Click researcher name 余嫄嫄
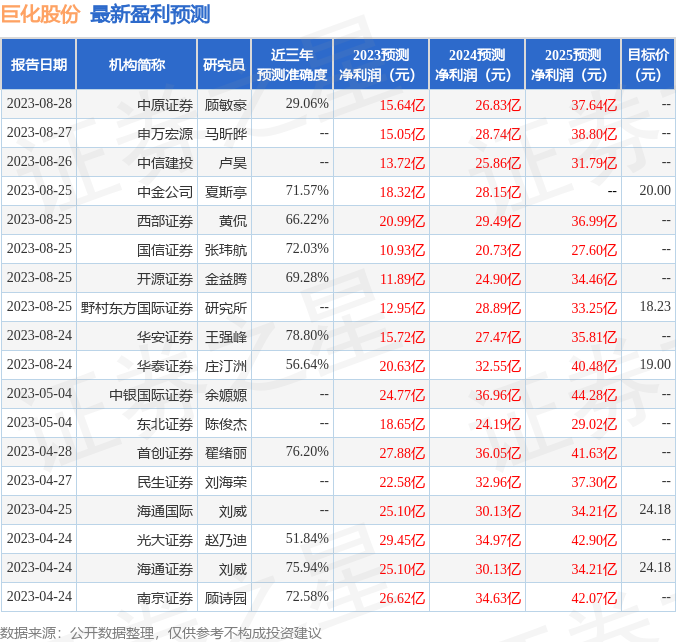676x642 pixels. pyautogui.click(x=225, y=395)
